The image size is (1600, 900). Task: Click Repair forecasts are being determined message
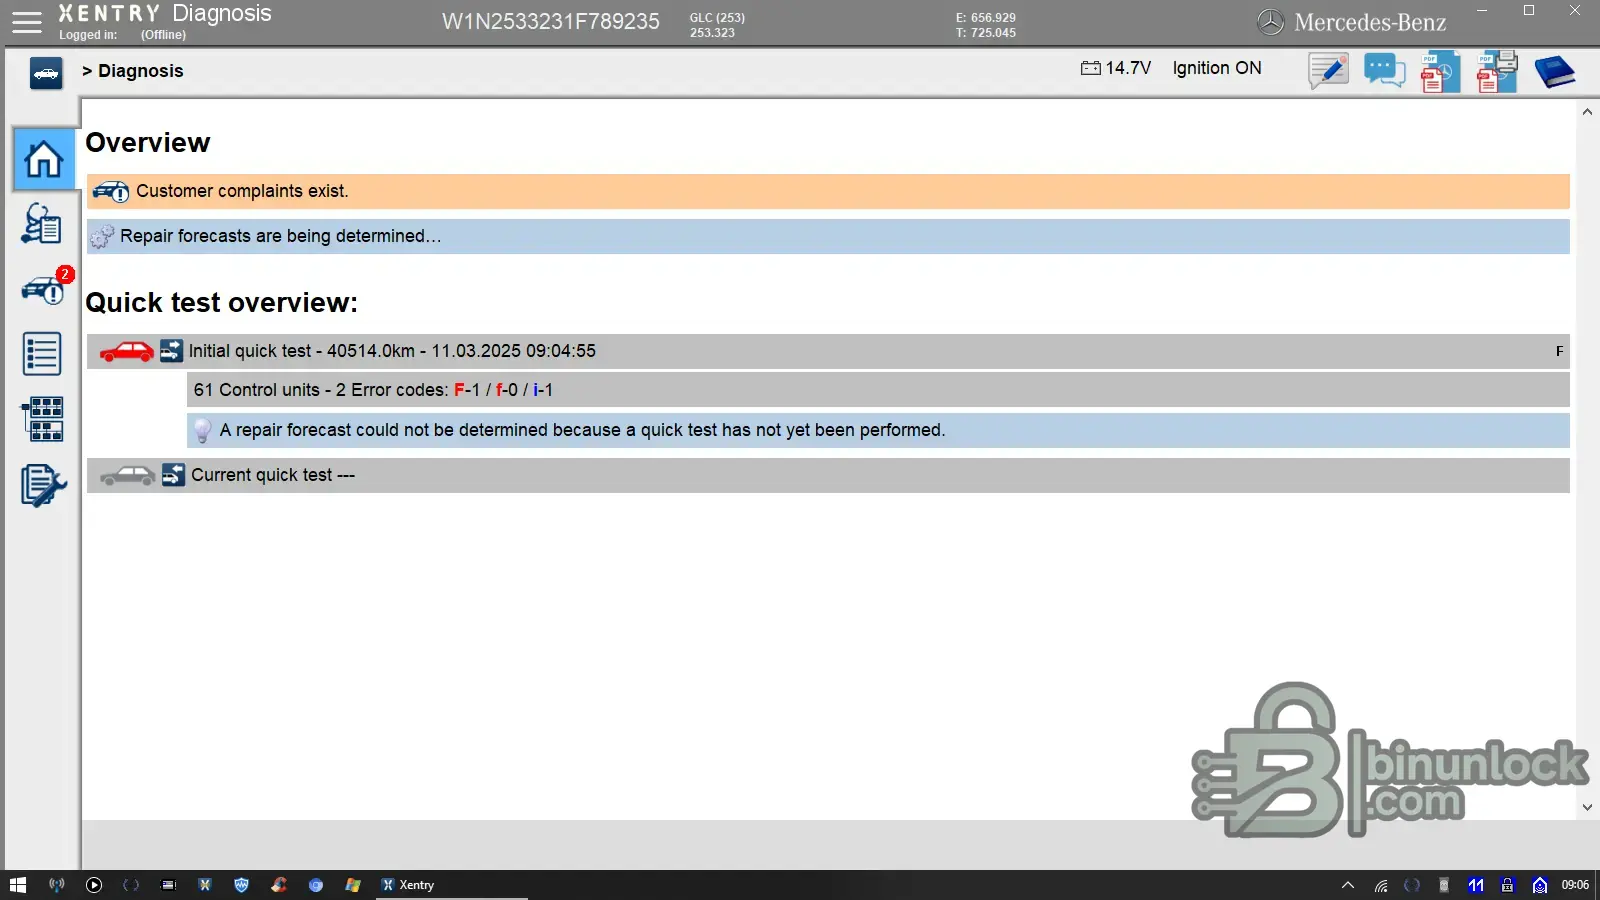pyautogui.click(x=828, y=236)
